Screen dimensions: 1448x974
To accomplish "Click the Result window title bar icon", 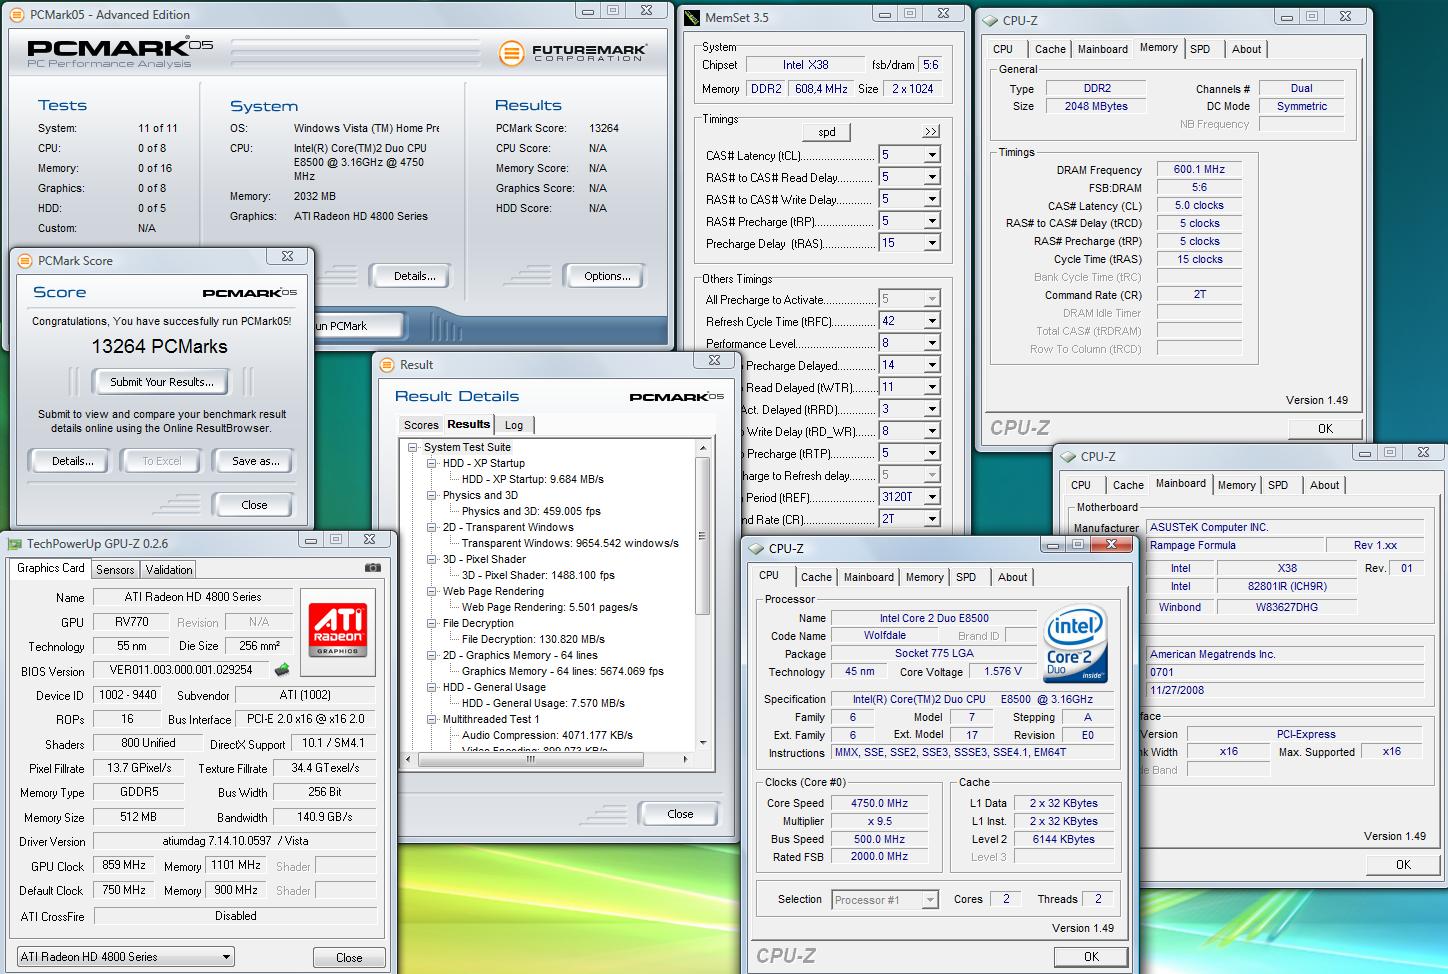I will [x=388, y=365].
